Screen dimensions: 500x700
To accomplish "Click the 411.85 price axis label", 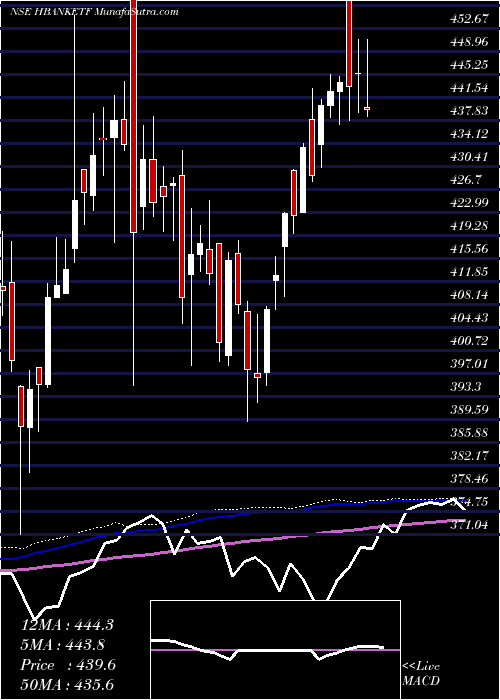I will point(468,272).
